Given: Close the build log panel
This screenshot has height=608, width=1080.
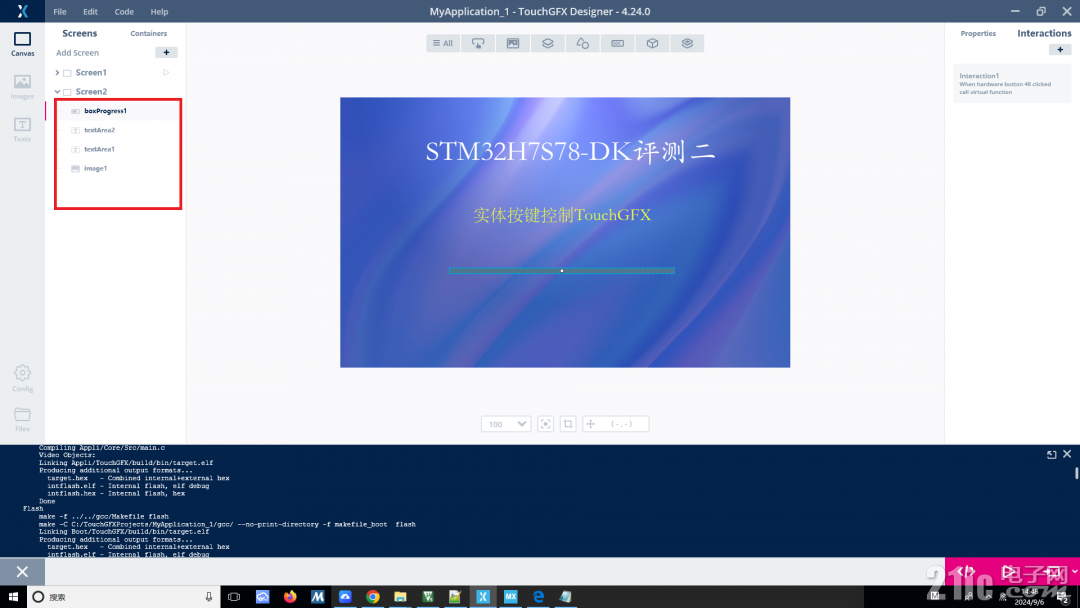Looking at the screenshot, I should (1067, 454).
